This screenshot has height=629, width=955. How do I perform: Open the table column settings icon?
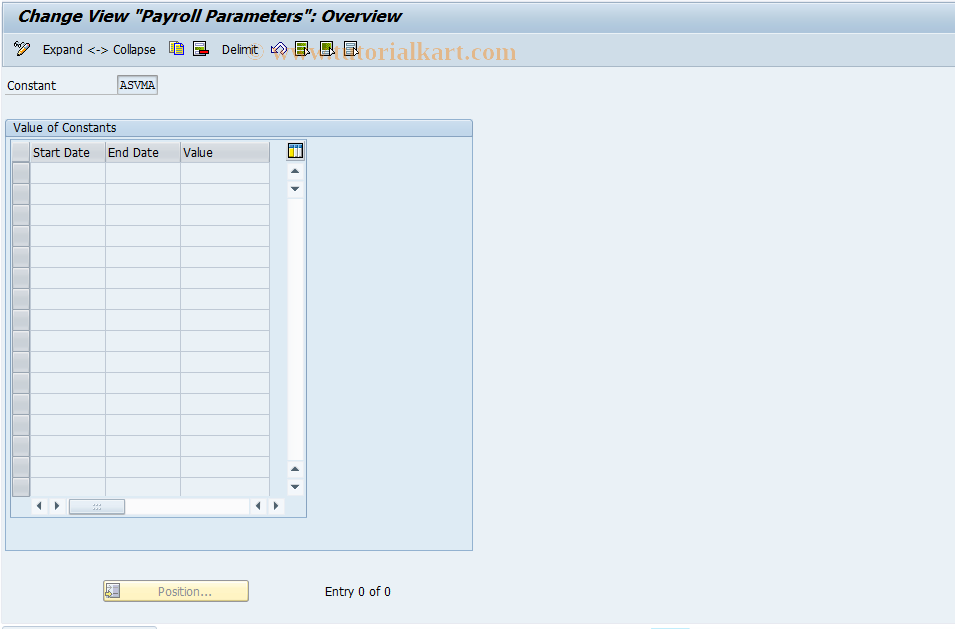click(295, 151)
